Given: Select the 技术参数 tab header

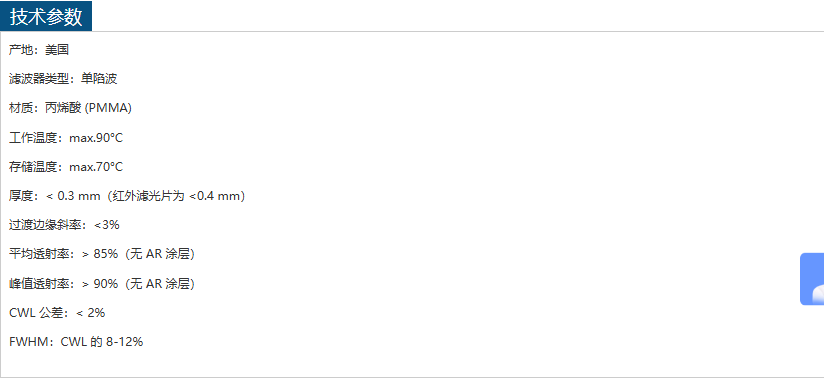Looking at the screenshot, I should click(46, 16).
